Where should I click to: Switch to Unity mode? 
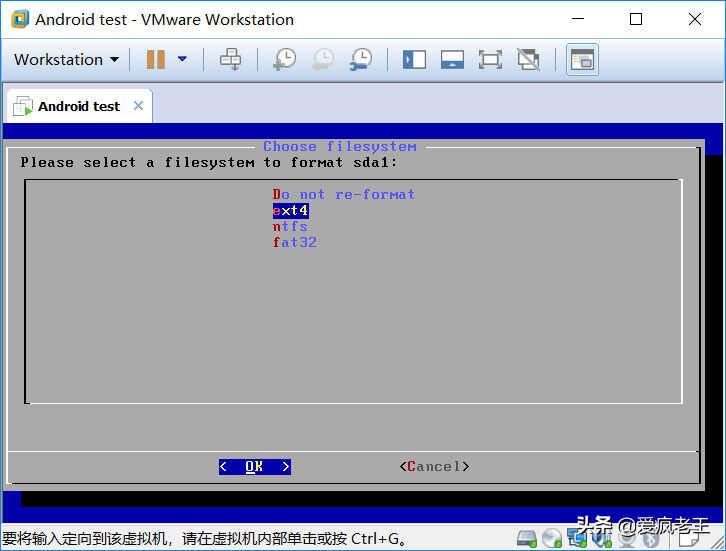coord(528,60)
